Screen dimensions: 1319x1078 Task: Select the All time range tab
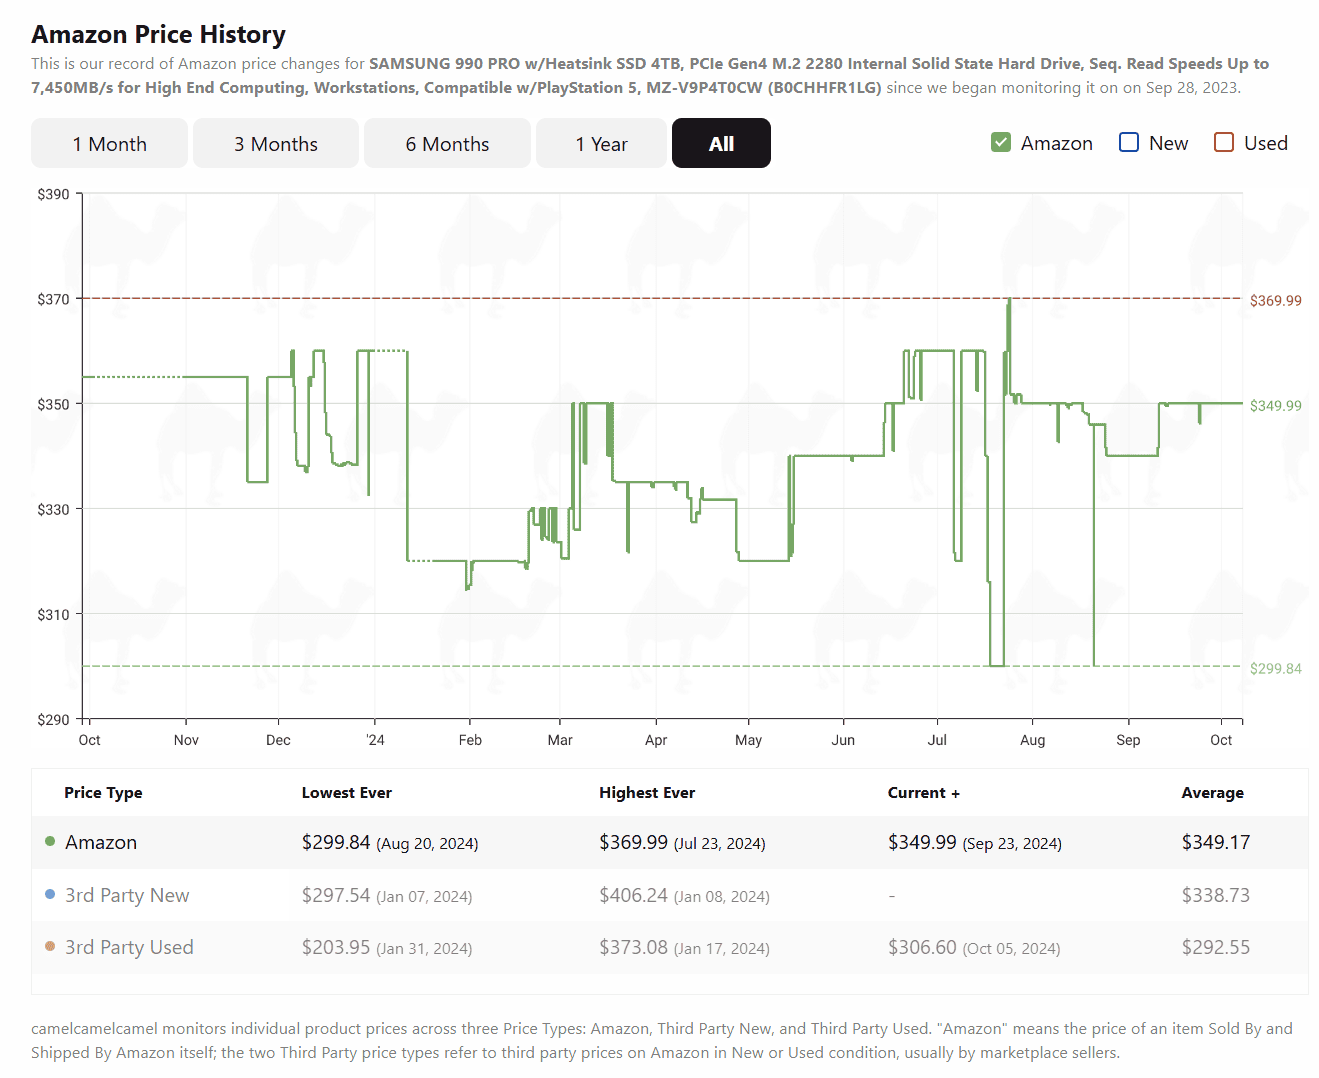click(x=721, y=143)
